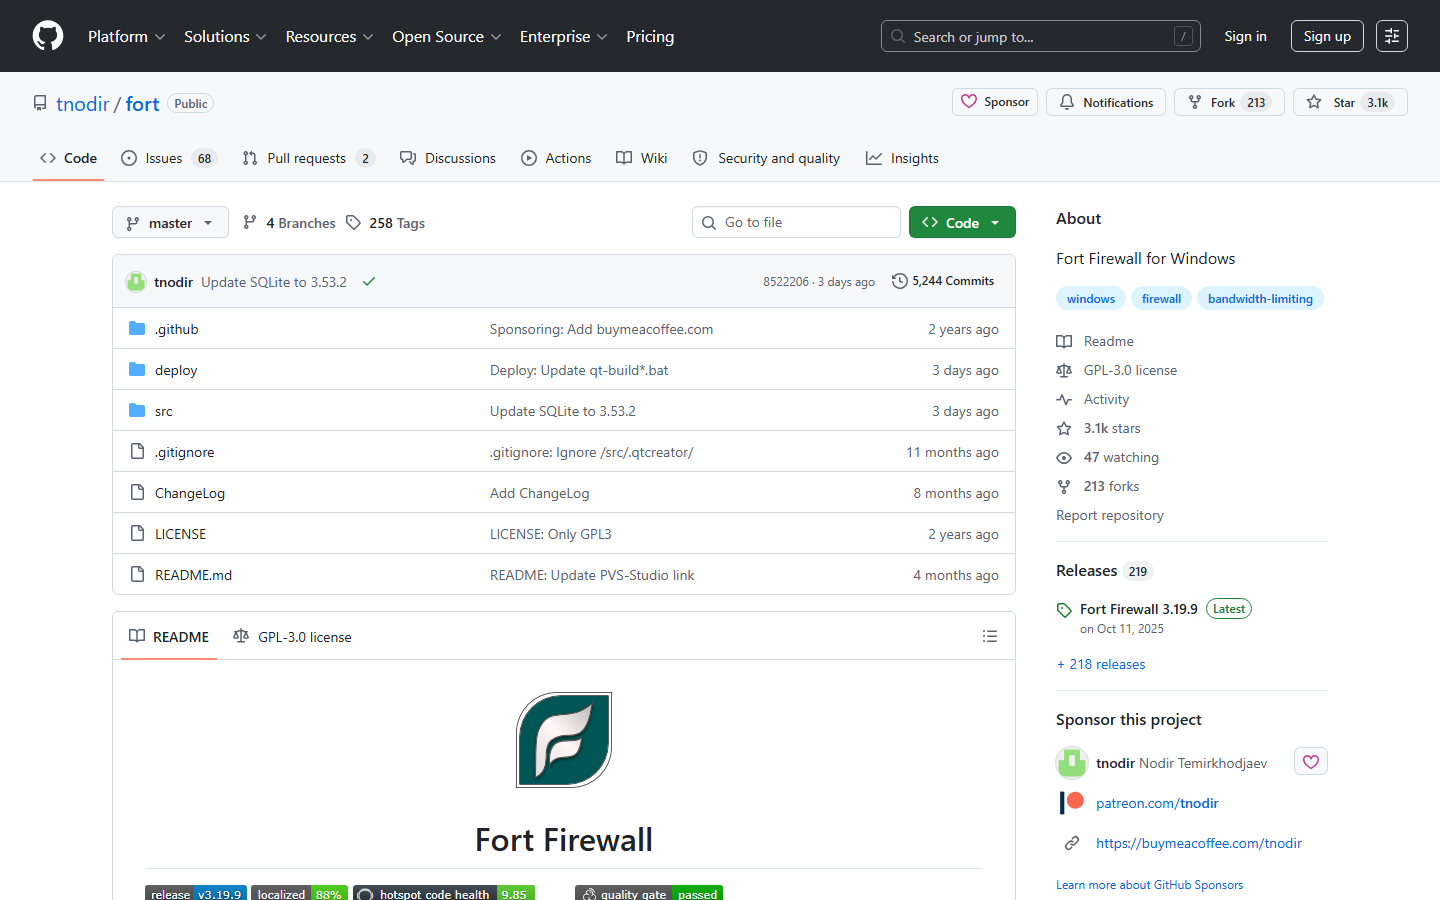View the Discussions tab

[x=448, y=158]
